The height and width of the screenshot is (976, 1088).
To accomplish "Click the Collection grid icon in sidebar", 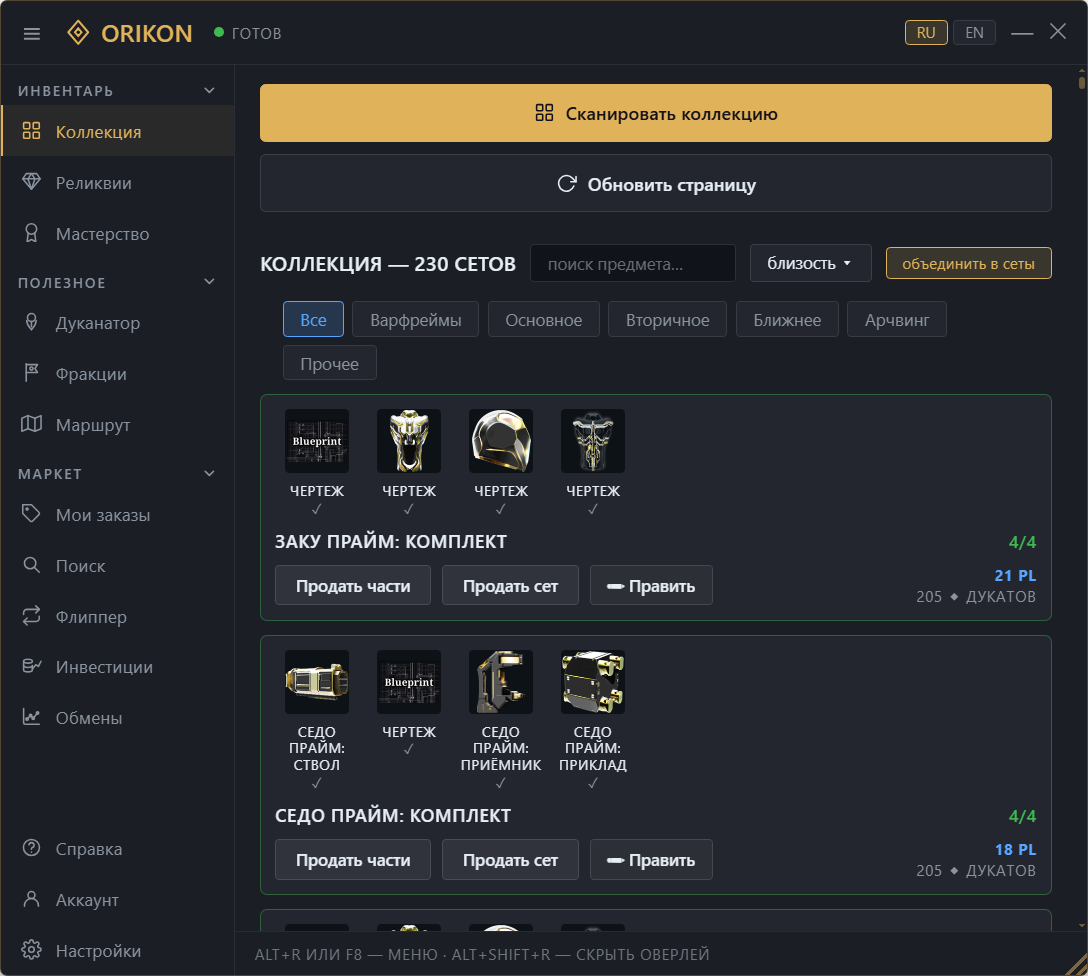I will pyautogui.click(x=31, y=131).
